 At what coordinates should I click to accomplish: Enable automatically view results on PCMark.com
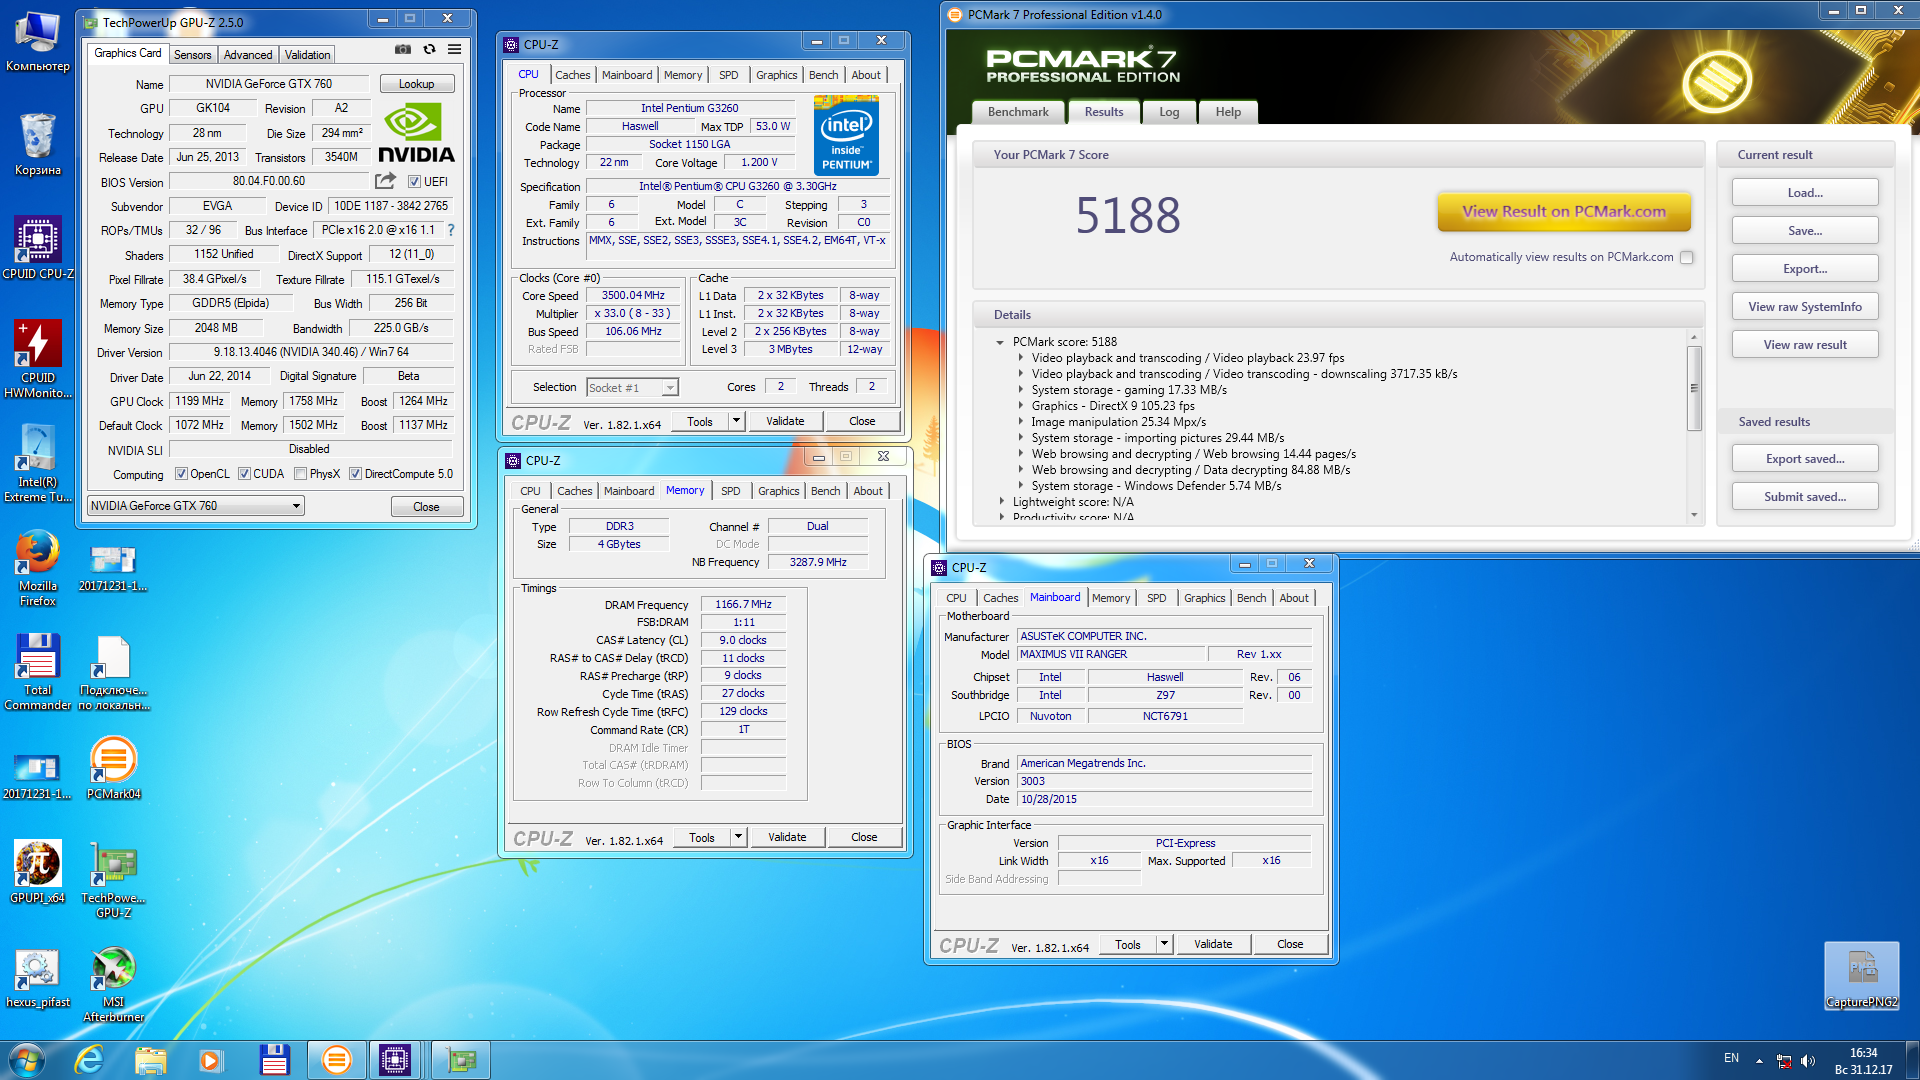pyautogui.click(x=1687, y=257)
